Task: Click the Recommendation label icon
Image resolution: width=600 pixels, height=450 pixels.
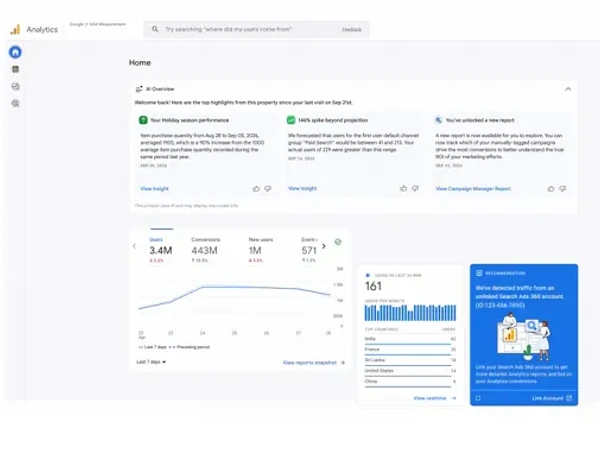Action: [479, 273]
